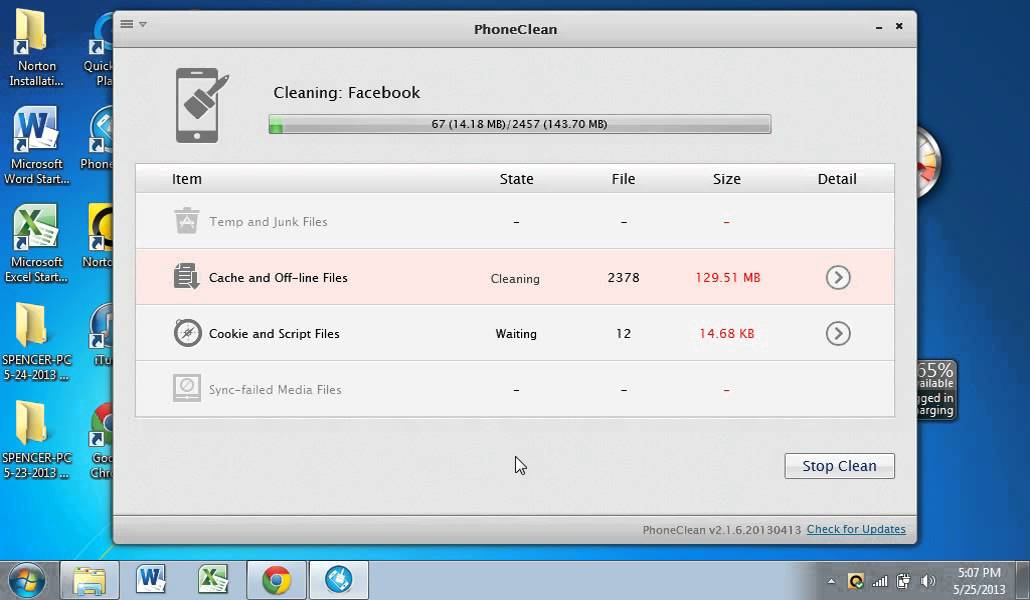Select the SPENCER-PC 5-24-2013 desktop folder
1030x600 pixels.
[36, 342]
